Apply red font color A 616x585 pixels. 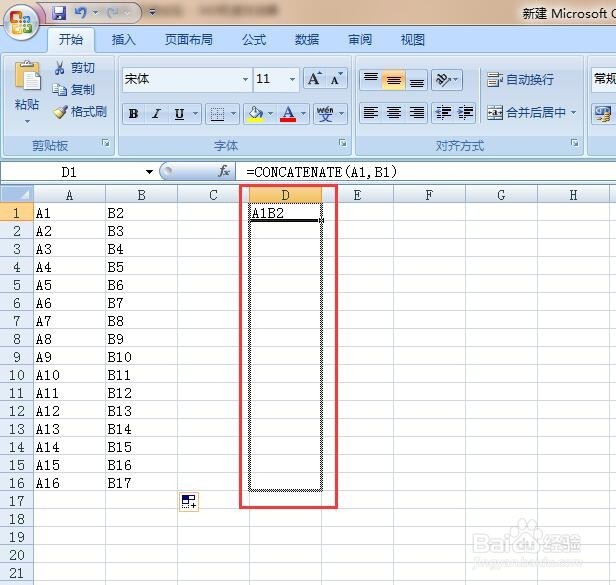coord(288,114)
